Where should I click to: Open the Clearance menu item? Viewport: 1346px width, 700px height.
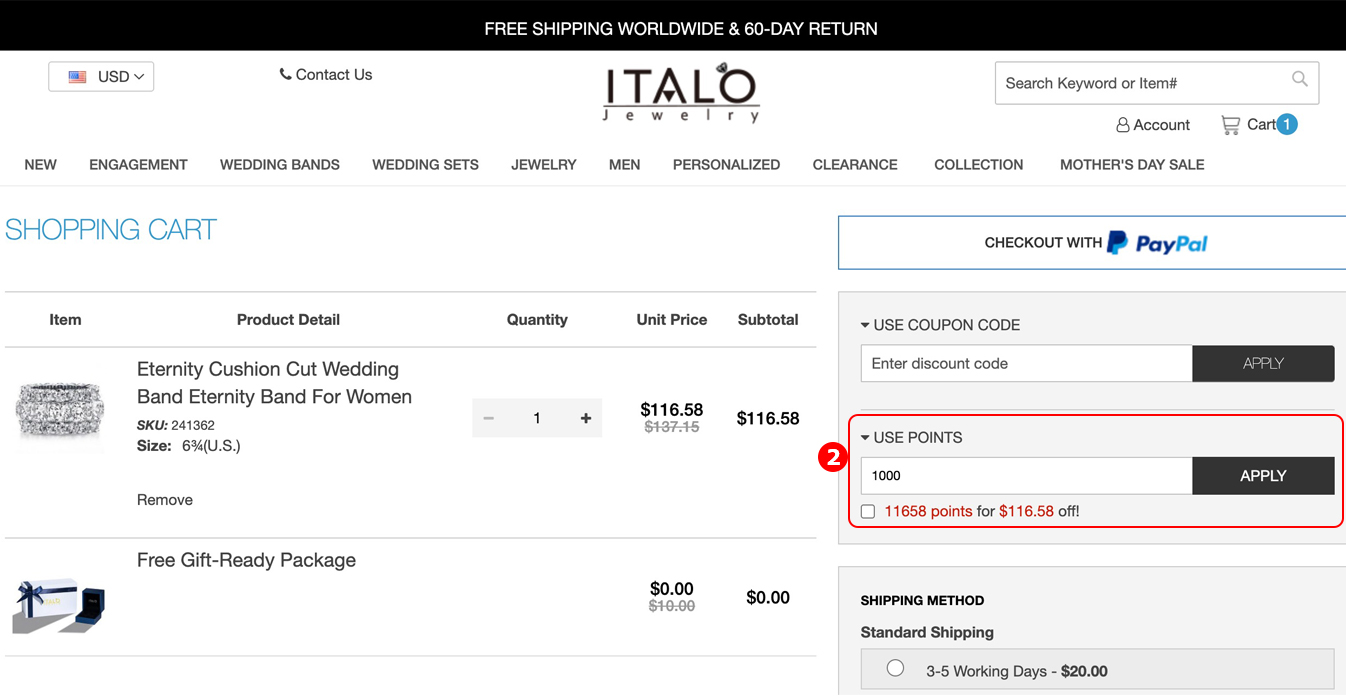point(855,165)
